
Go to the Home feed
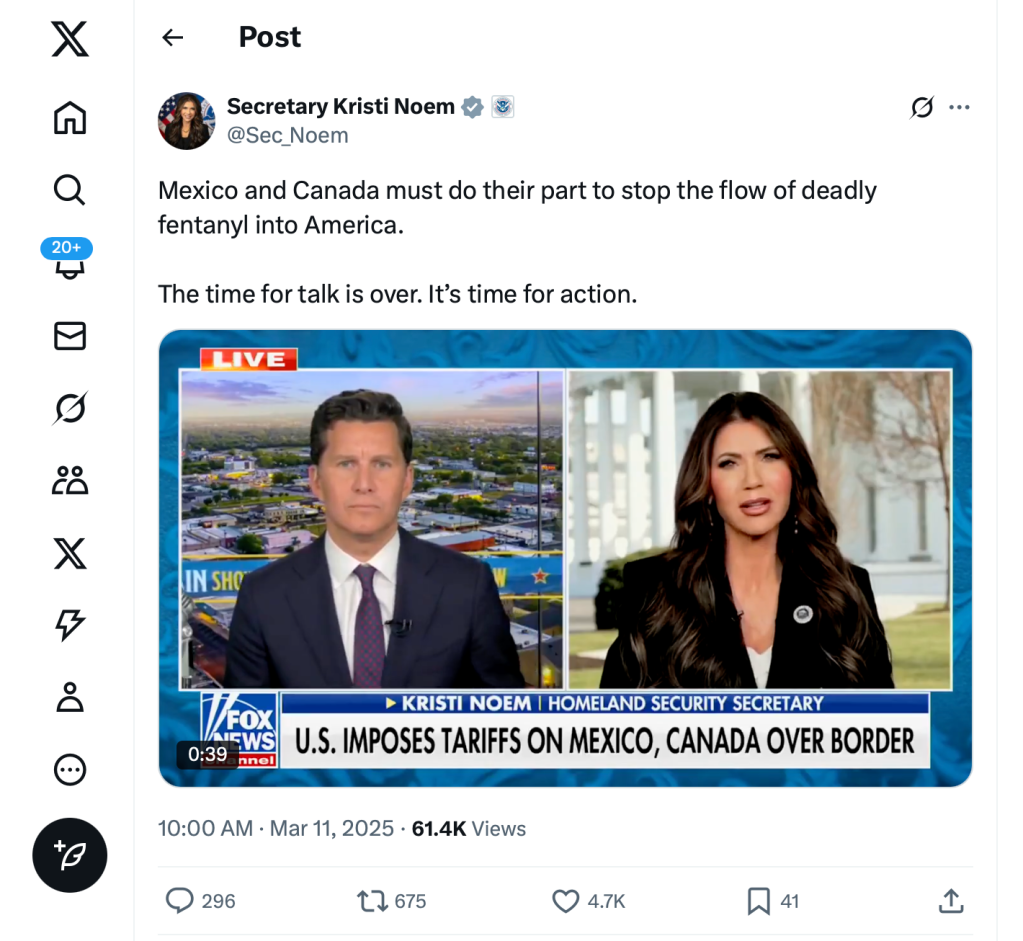point(69,117)
